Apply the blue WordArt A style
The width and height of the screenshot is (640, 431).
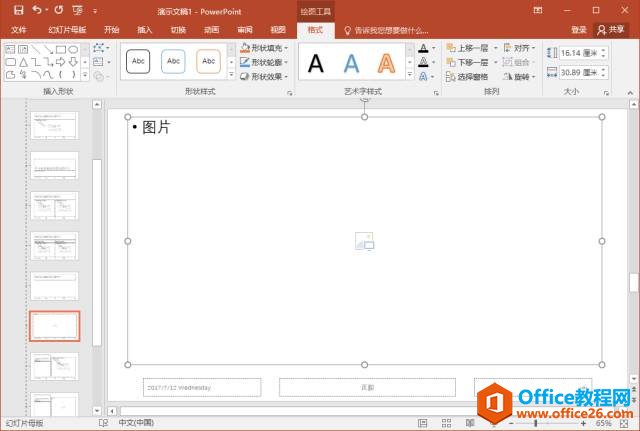click(351, 63)
